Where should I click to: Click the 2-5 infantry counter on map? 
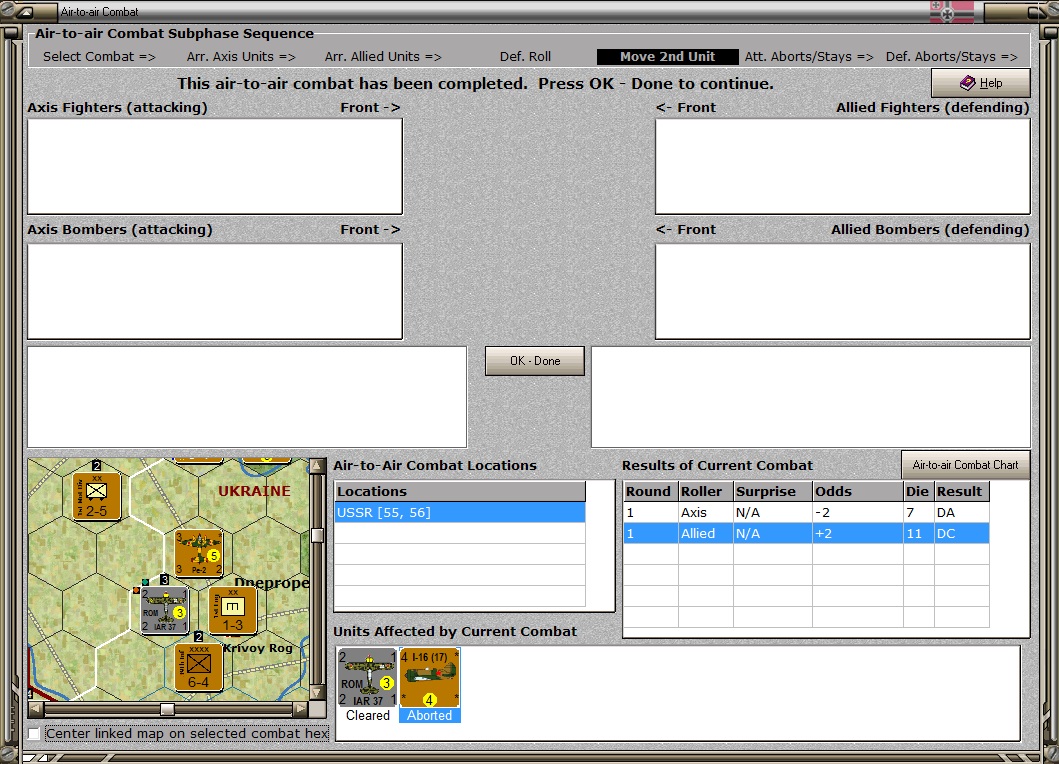point(97,496)
